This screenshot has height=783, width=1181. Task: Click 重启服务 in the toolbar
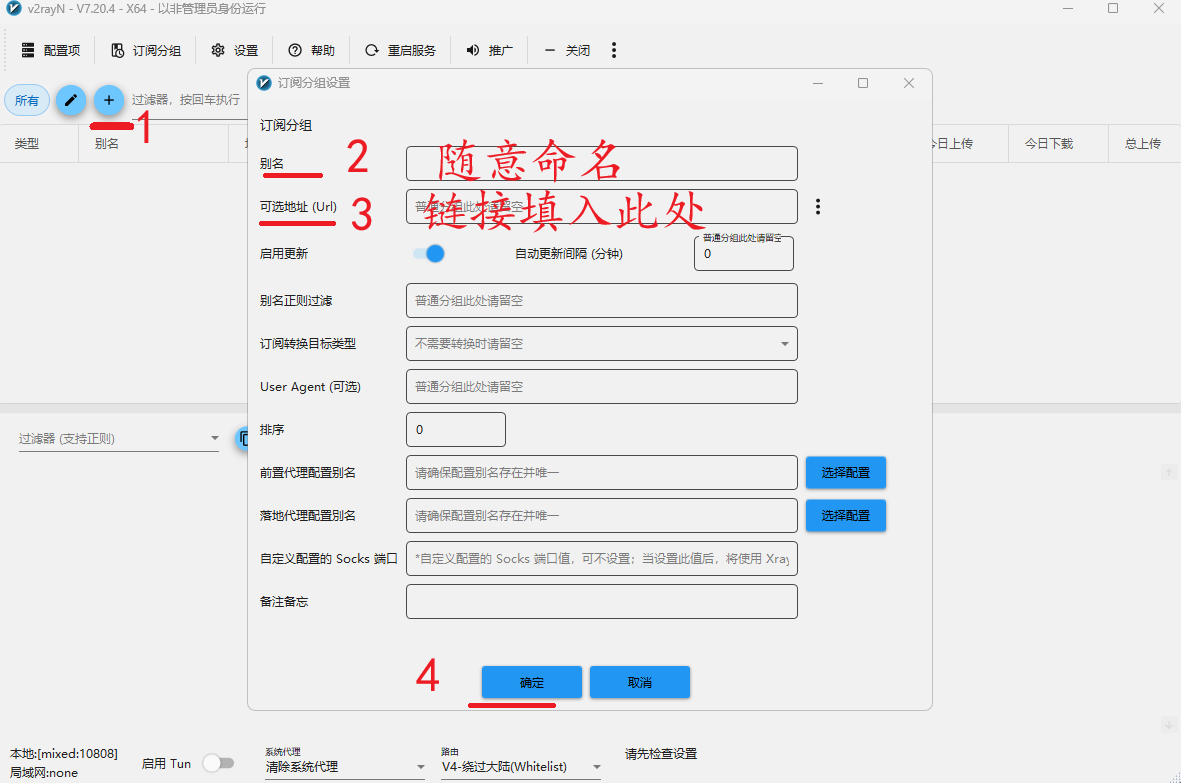click(x=400, y=50)
